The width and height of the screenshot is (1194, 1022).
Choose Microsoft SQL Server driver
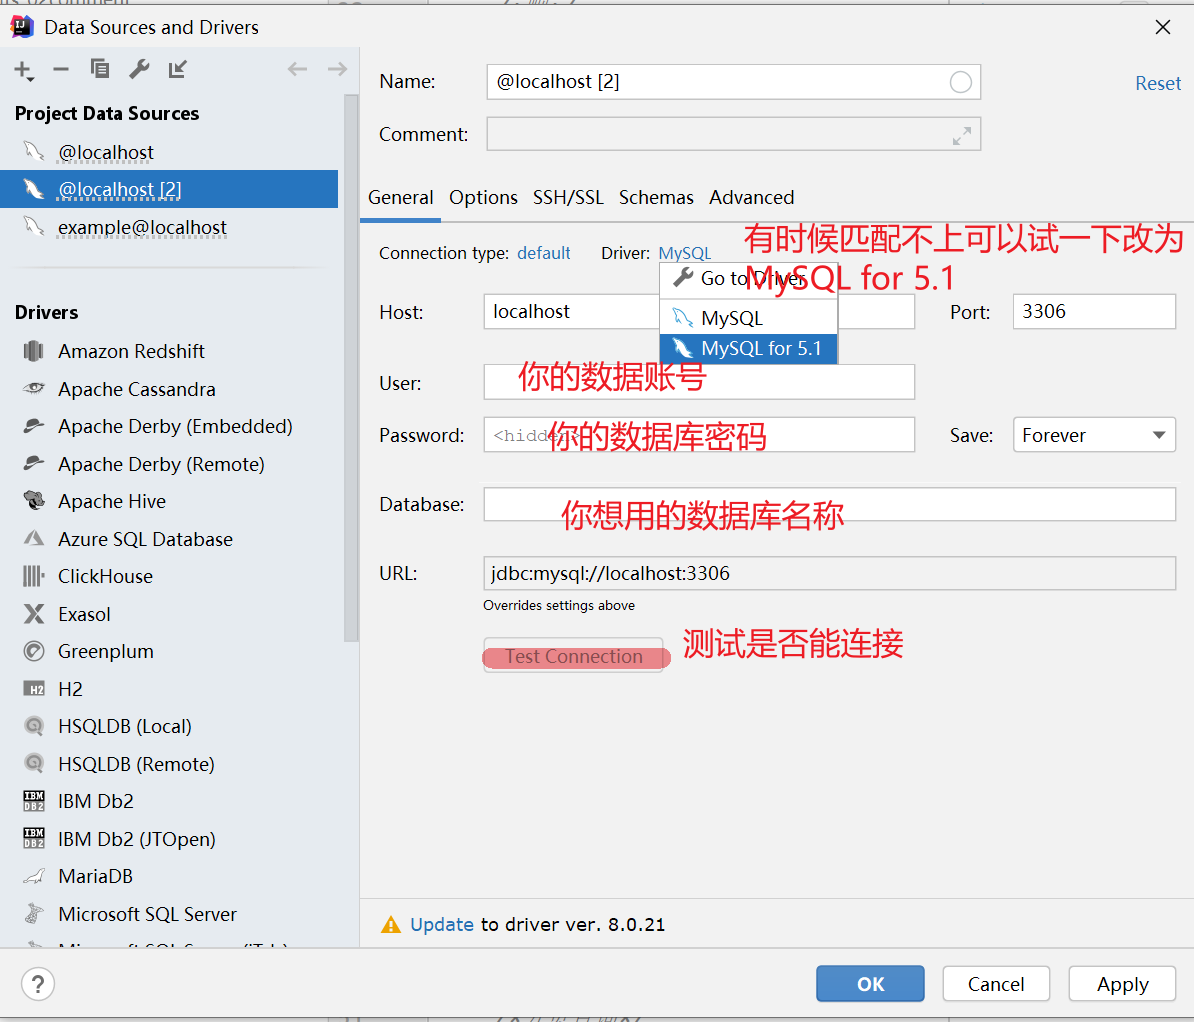147,914
